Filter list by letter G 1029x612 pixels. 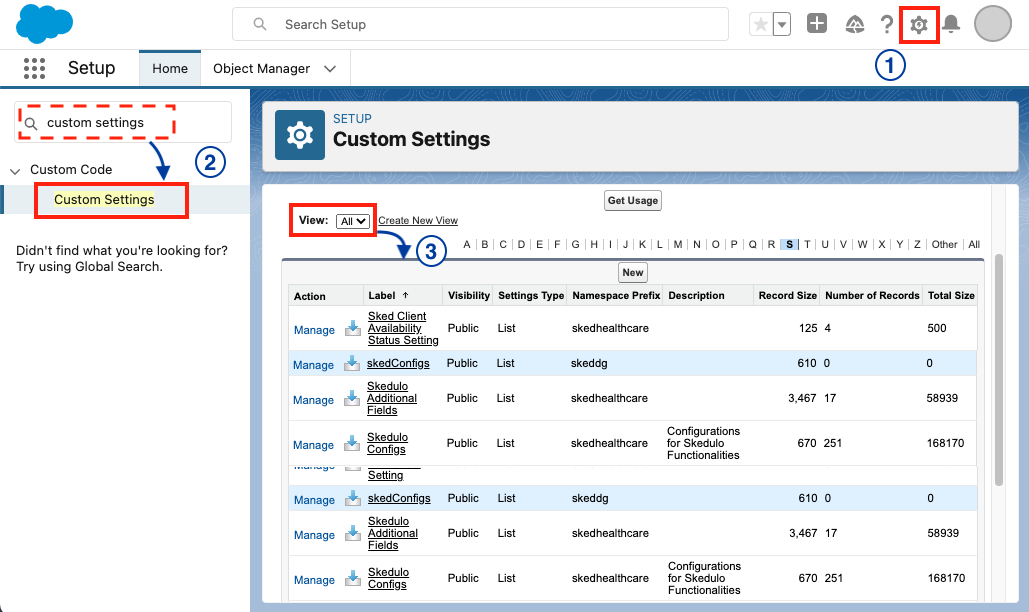(576, 245)
